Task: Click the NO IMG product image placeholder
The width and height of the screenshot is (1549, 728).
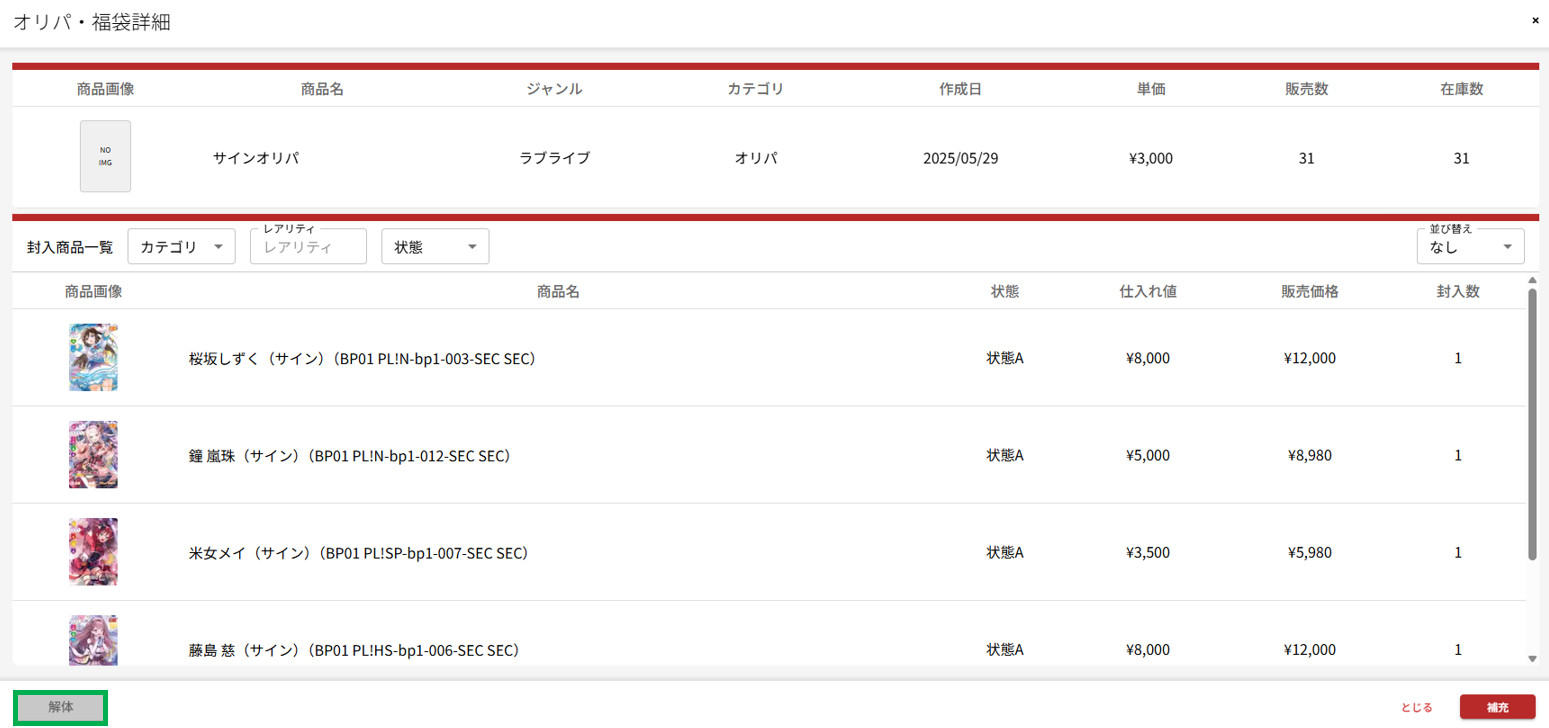Action: point(105,156)
